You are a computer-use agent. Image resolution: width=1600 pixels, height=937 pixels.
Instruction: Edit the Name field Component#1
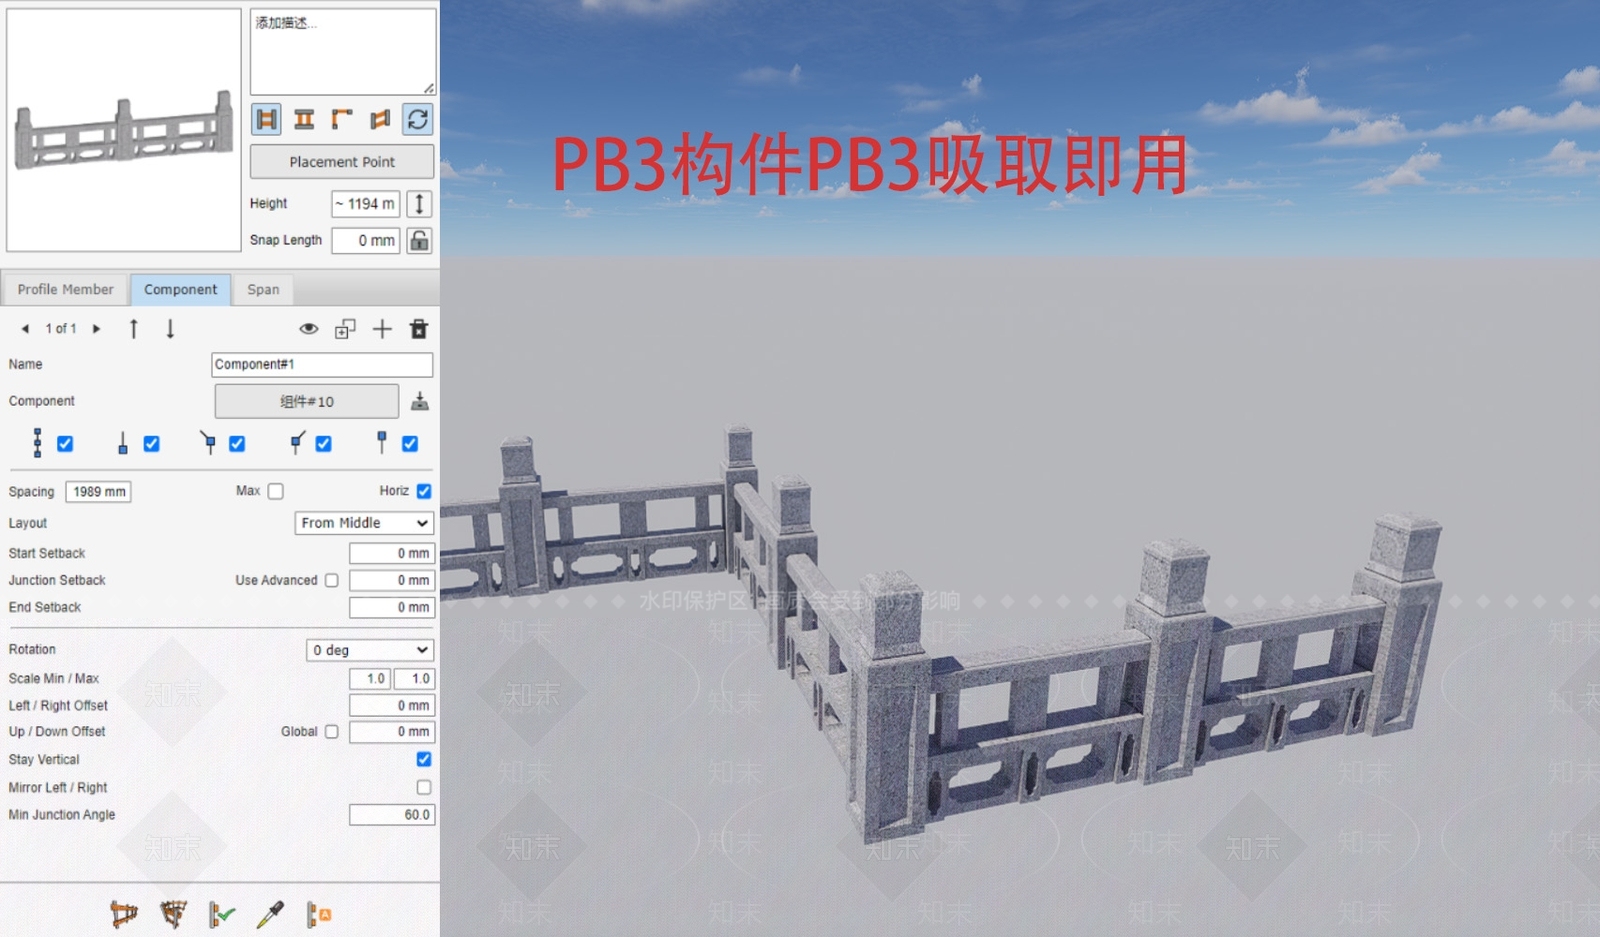322,364
